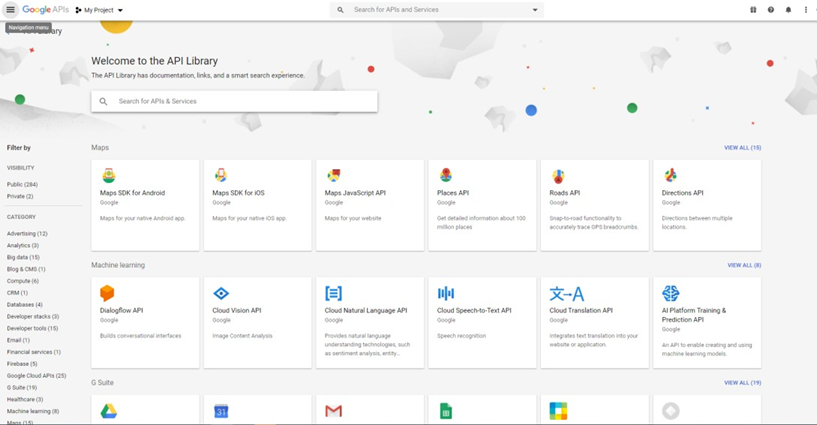The image size is (817, 425).
Task: Expand the top search bar dropdown arrow
Action: [535, 10]
